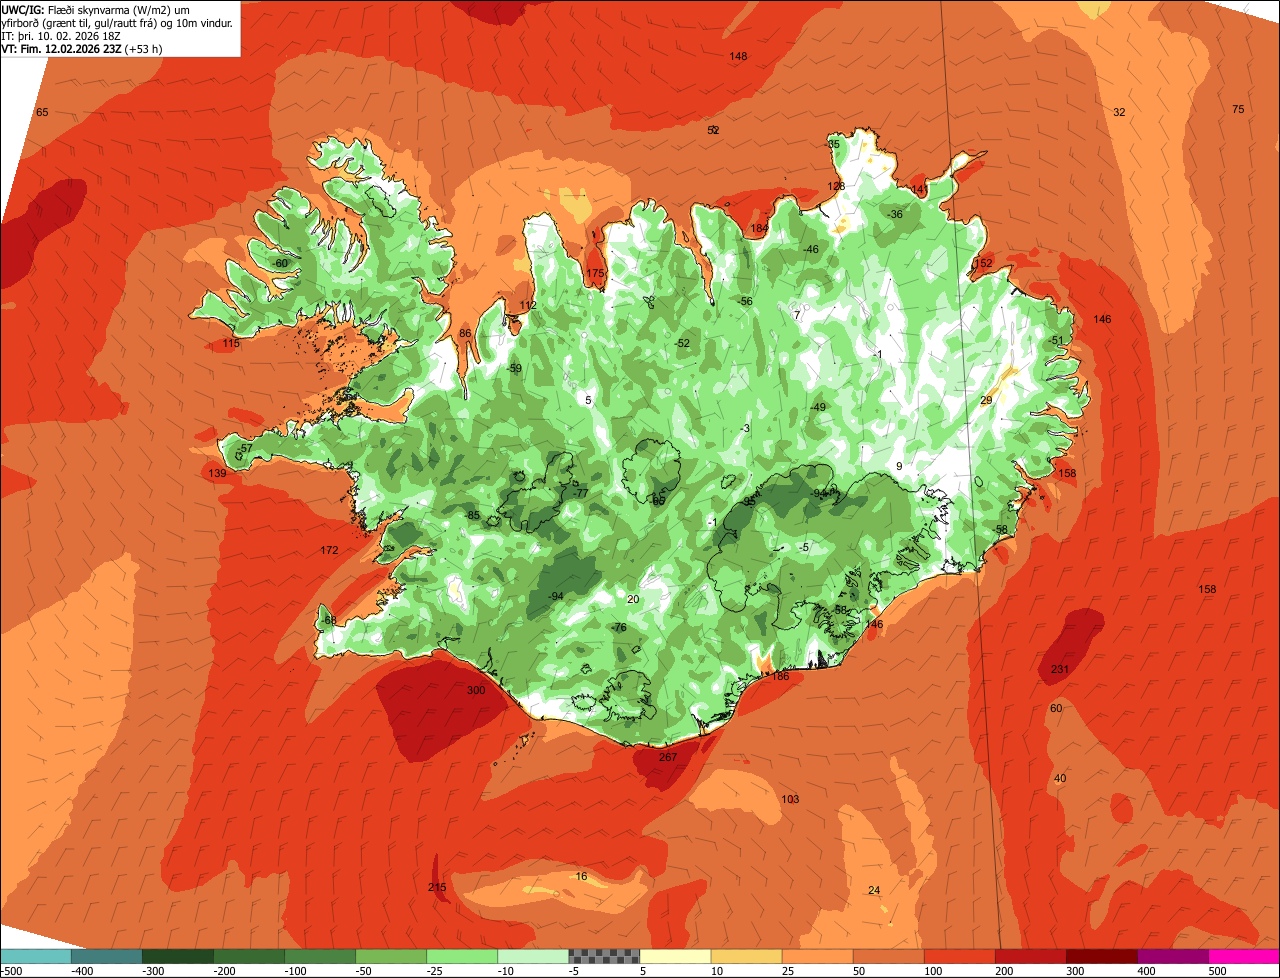The image size is (1280, 978).
Task: Click the value 115 near the Westfjords coast
Action: point(231,343)
